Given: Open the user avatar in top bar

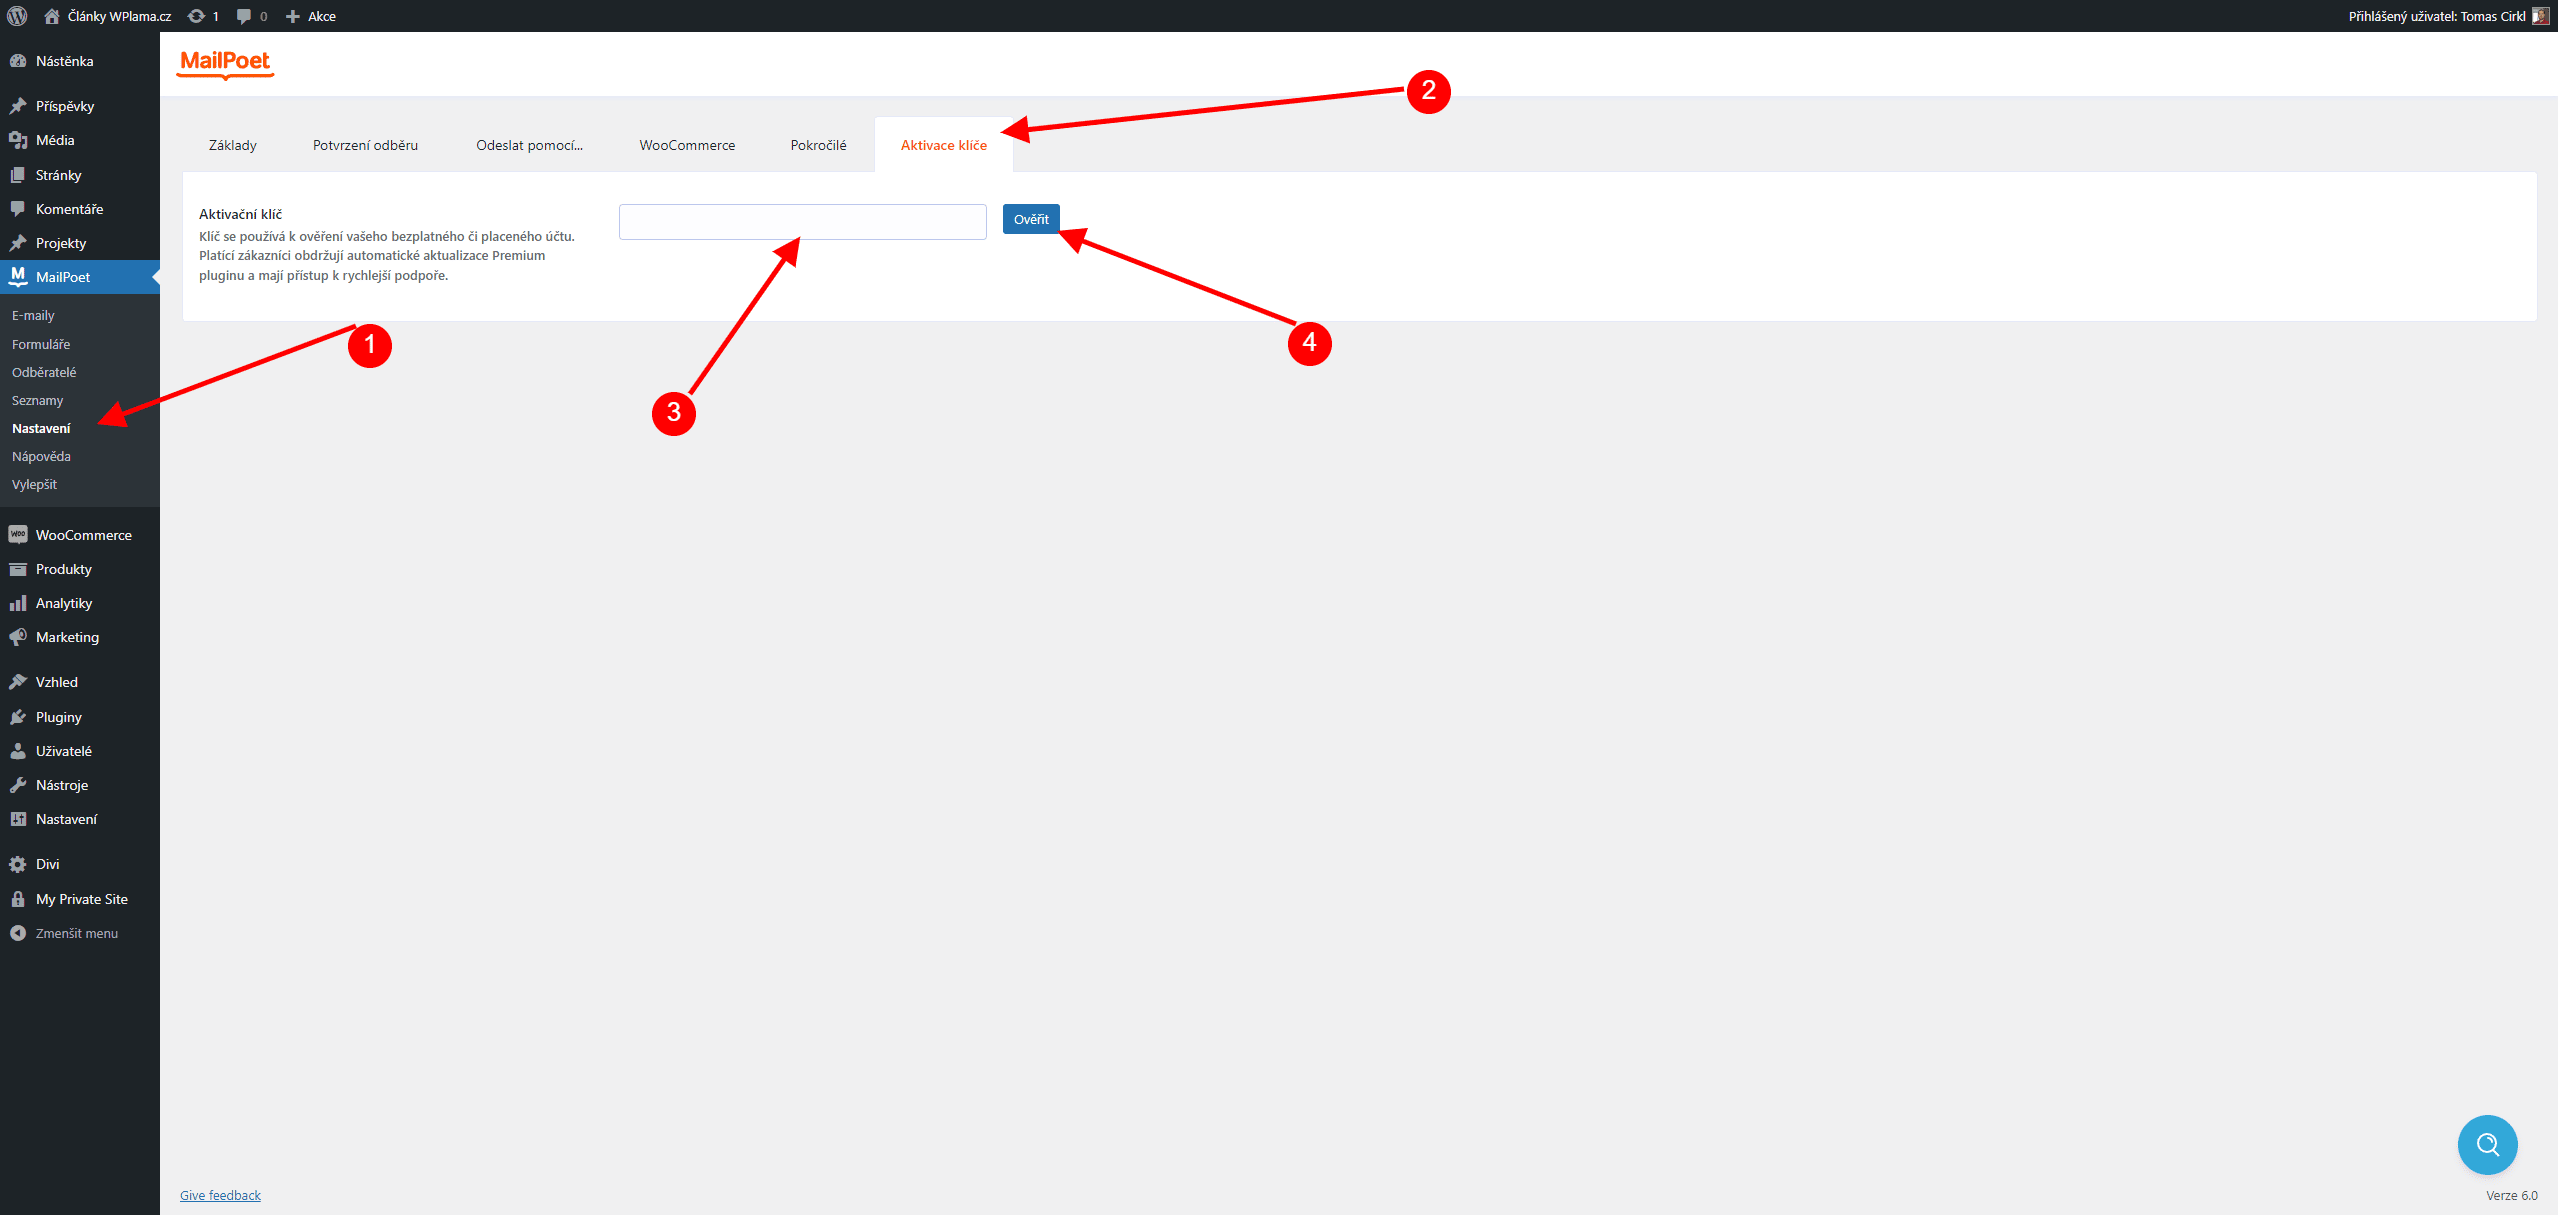Looking at the screenshot, I should click(2541, 16).
